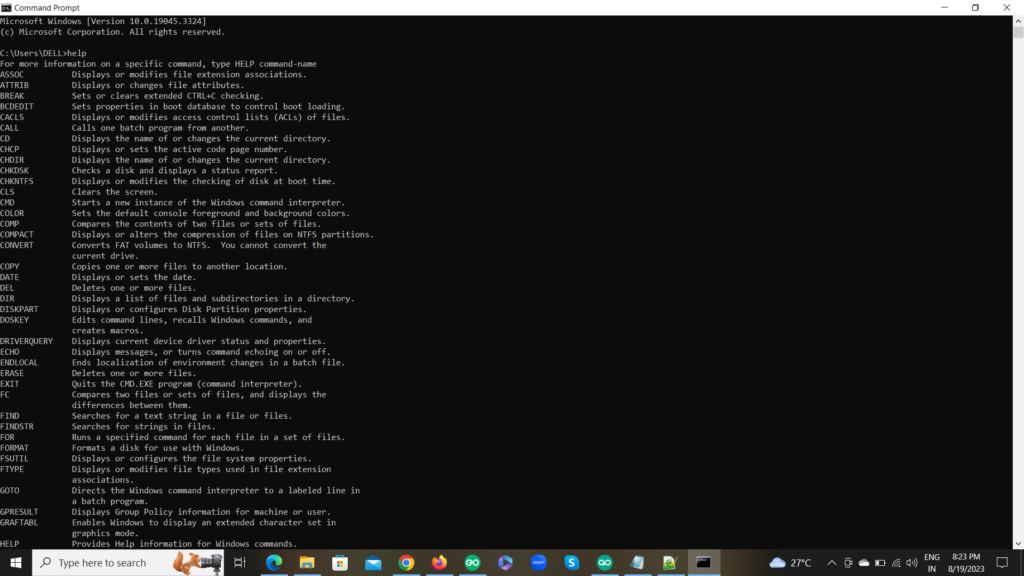1024x576 pixels.
Task: Click the COLOR command name
Action: pyautogui.click(x=12, y=213)
